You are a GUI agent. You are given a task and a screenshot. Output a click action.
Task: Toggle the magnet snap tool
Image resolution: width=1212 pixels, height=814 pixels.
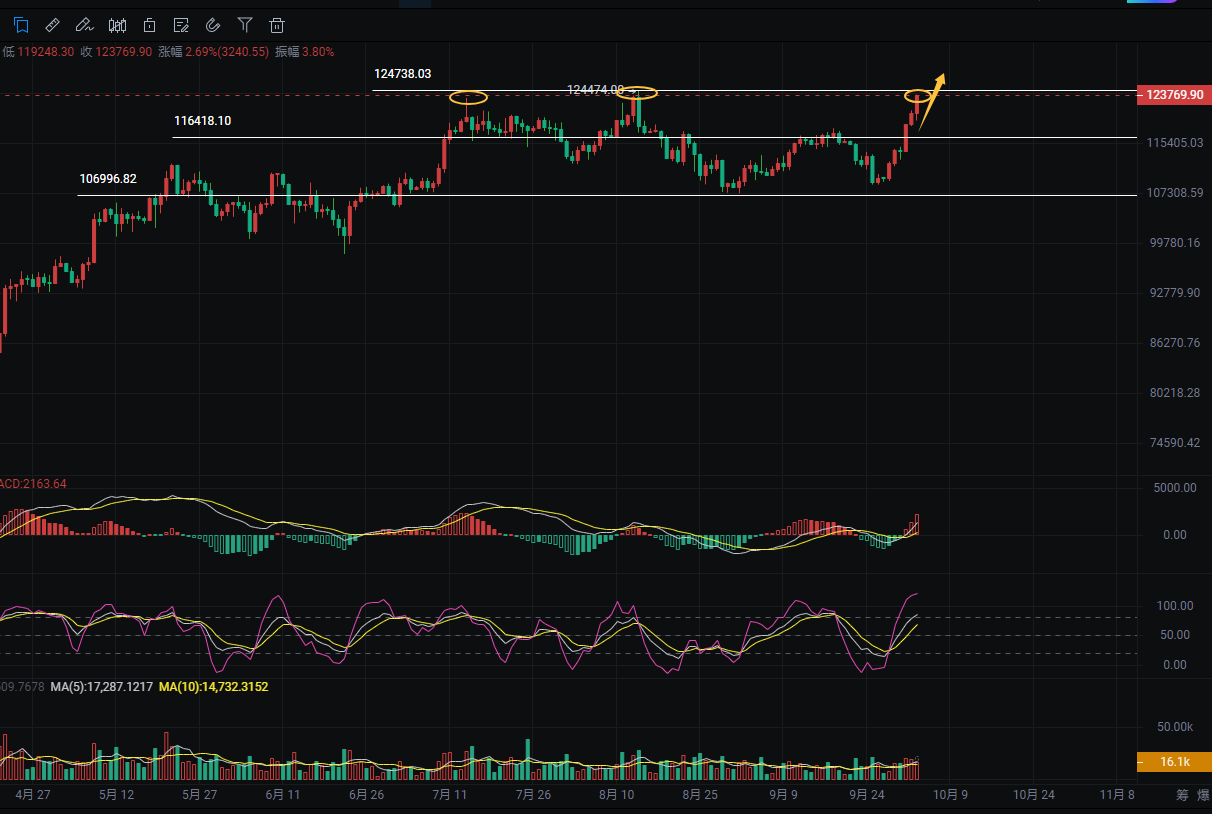pos(213,25)
